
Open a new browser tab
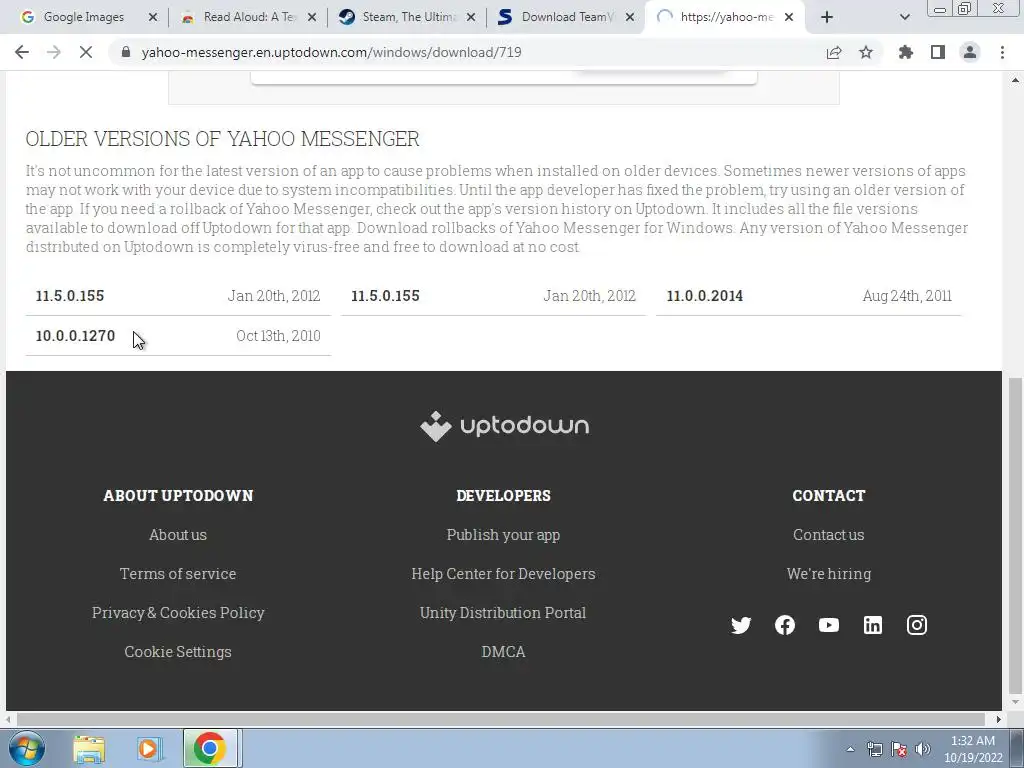(827, 17)
